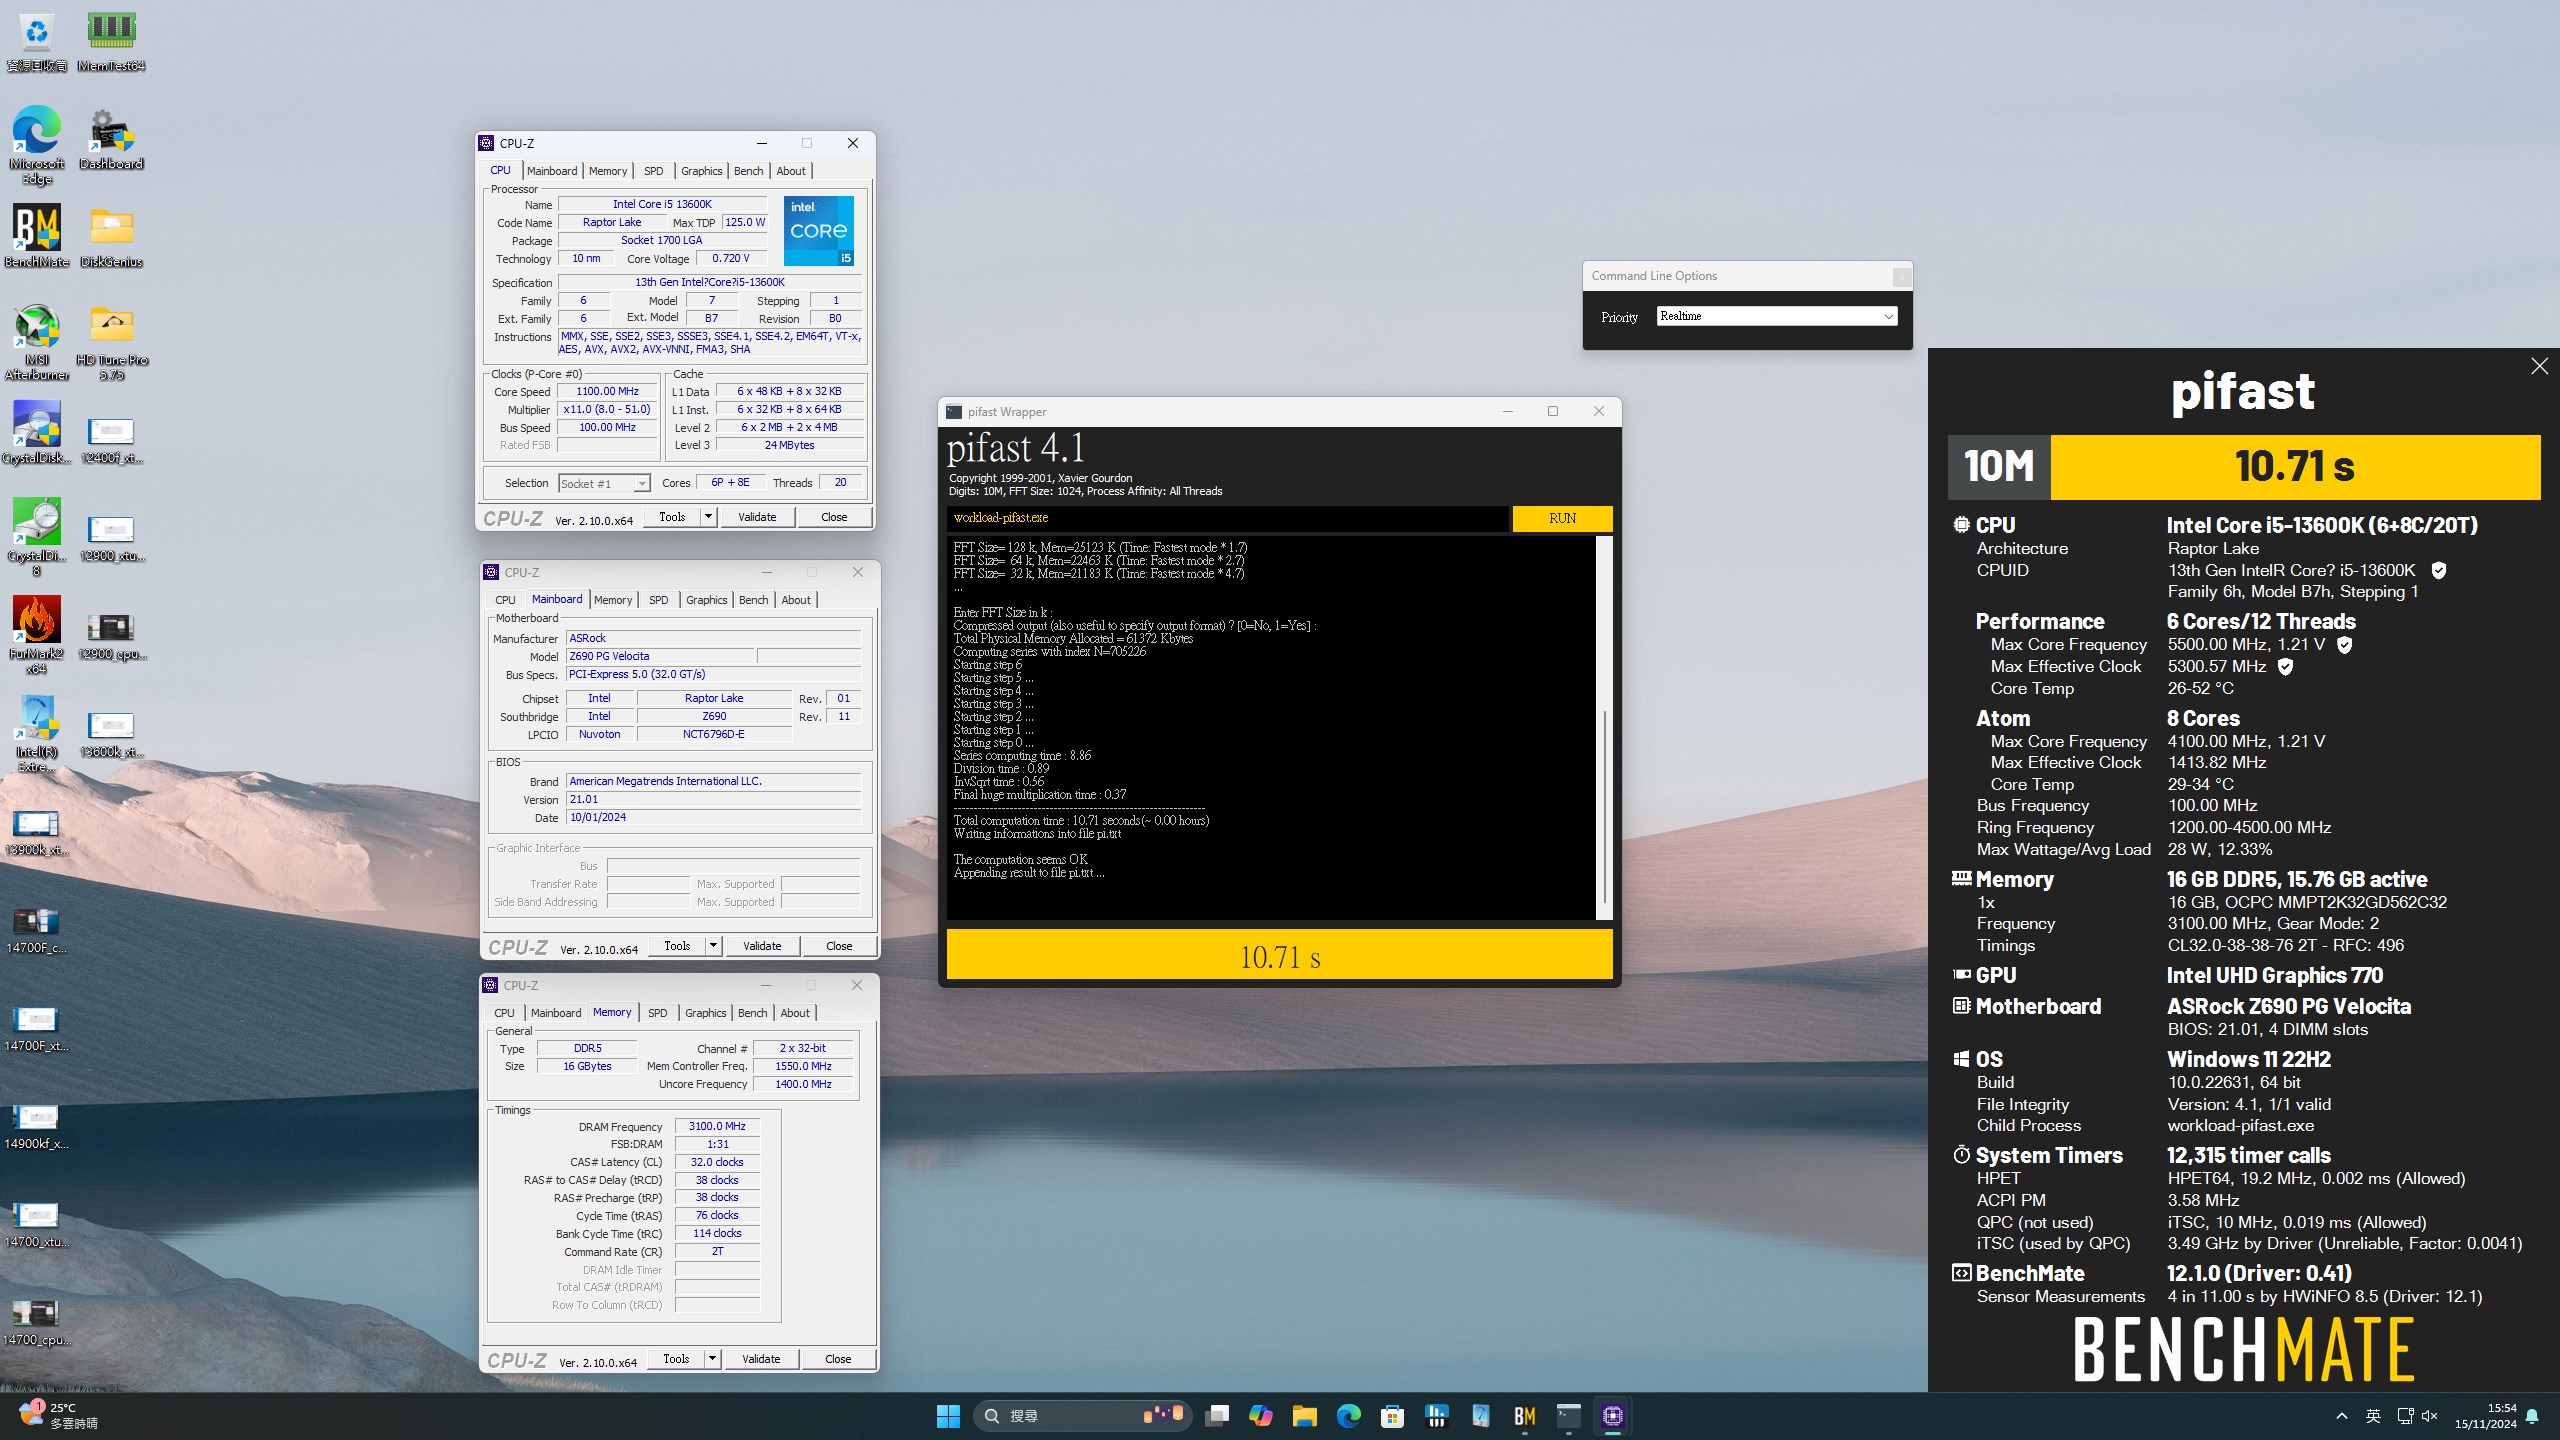Click the workload-pifast.exe field
Image resolution: width=2560 pixels, height=1440 pixels.
pyautogui.click(x=1227, y=518)
